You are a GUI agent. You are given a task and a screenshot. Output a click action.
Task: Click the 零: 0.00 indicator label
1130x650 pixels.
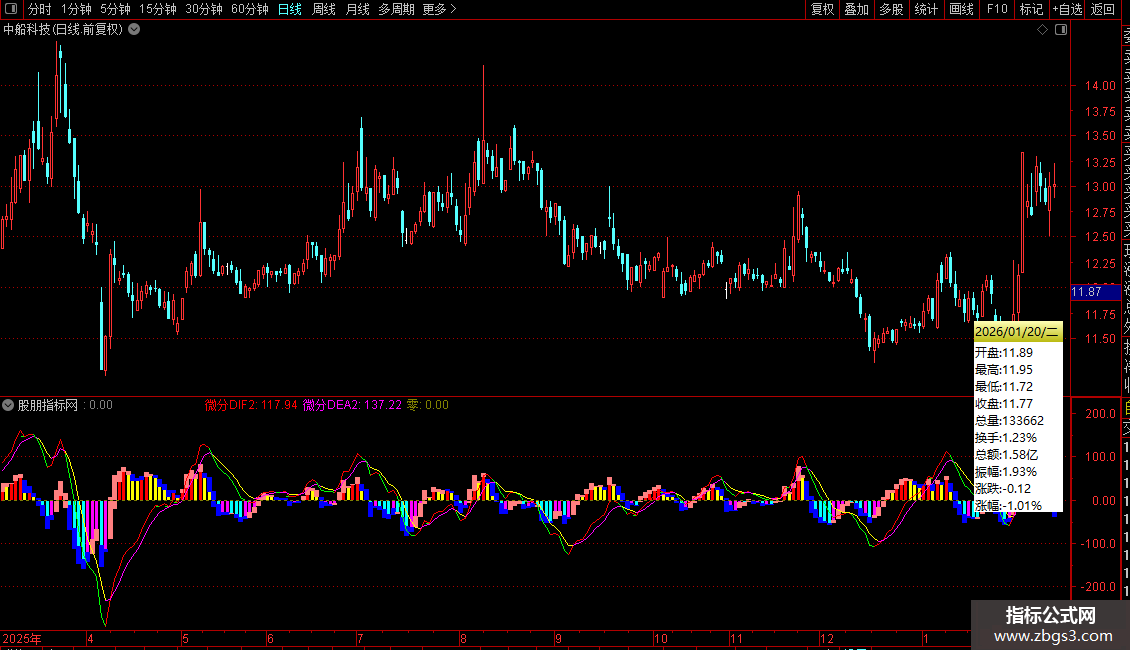pyautogui.click(x=427, y=405)
